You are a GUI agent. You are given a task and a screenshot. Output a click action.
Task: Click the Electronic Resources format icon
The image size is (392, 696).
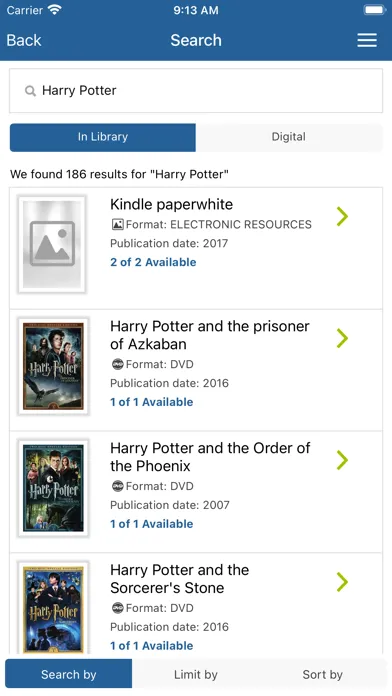[117, 225]
